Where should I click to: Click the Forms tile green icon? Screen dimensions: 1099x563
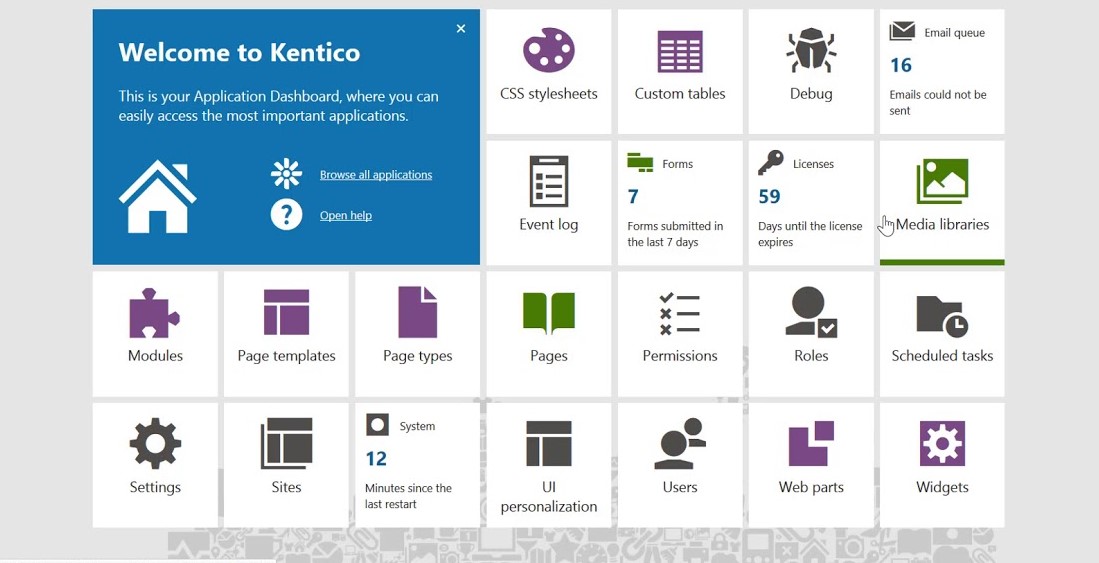640,162
